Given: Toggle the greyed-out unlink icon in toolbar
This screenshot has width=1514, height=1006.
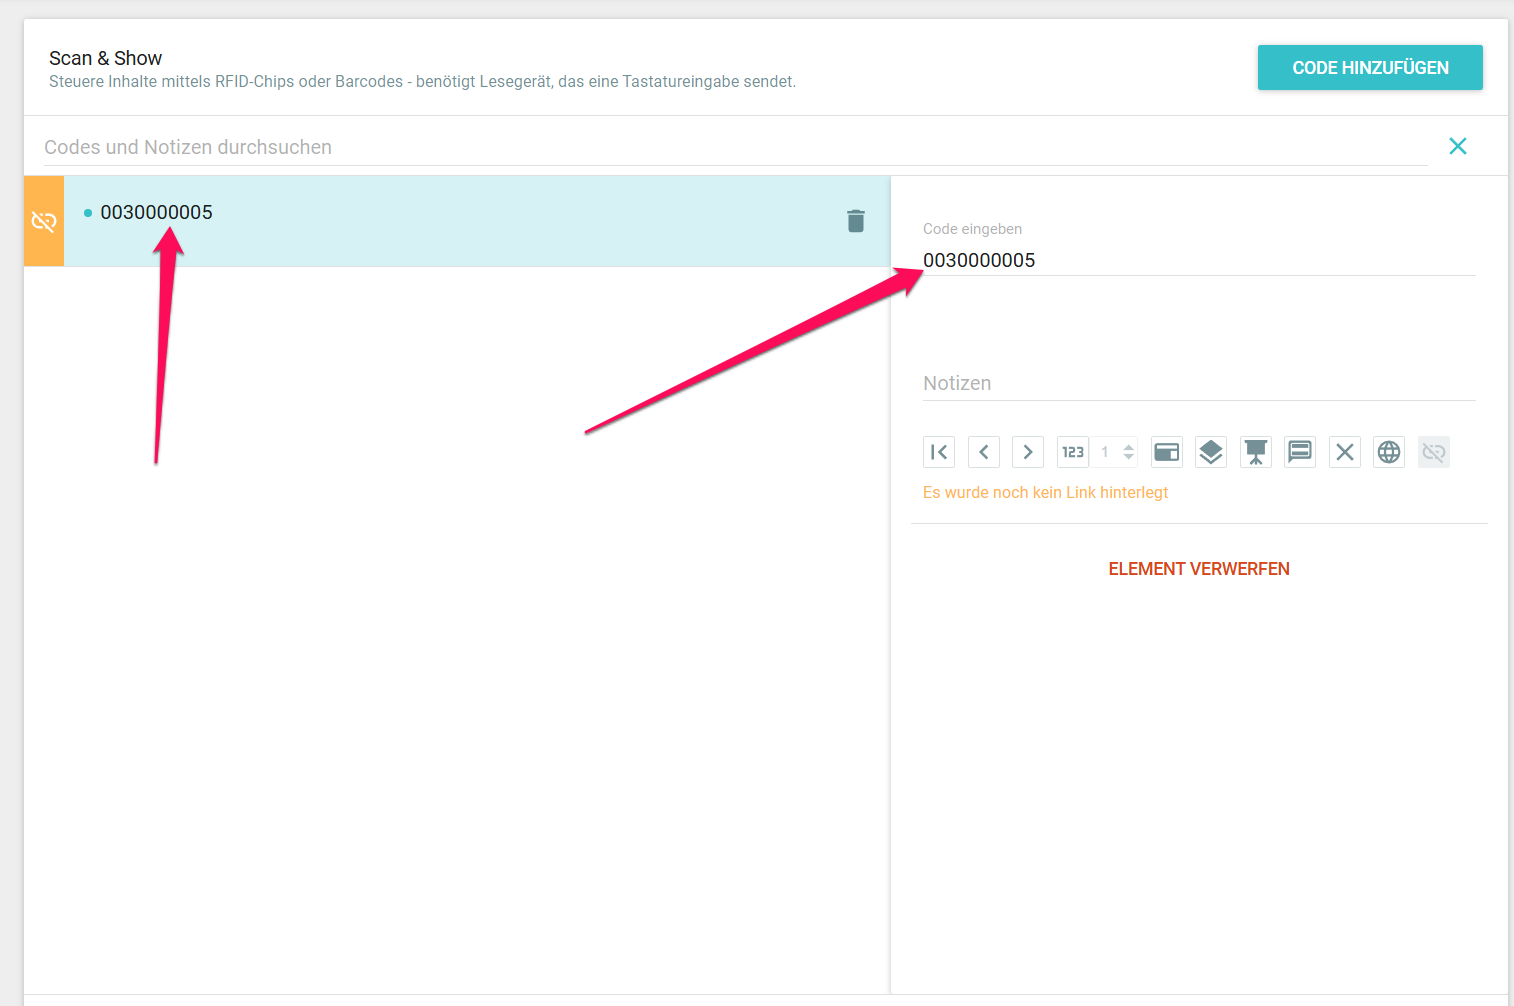Looking at the screenshot, I should [1434, 452].
